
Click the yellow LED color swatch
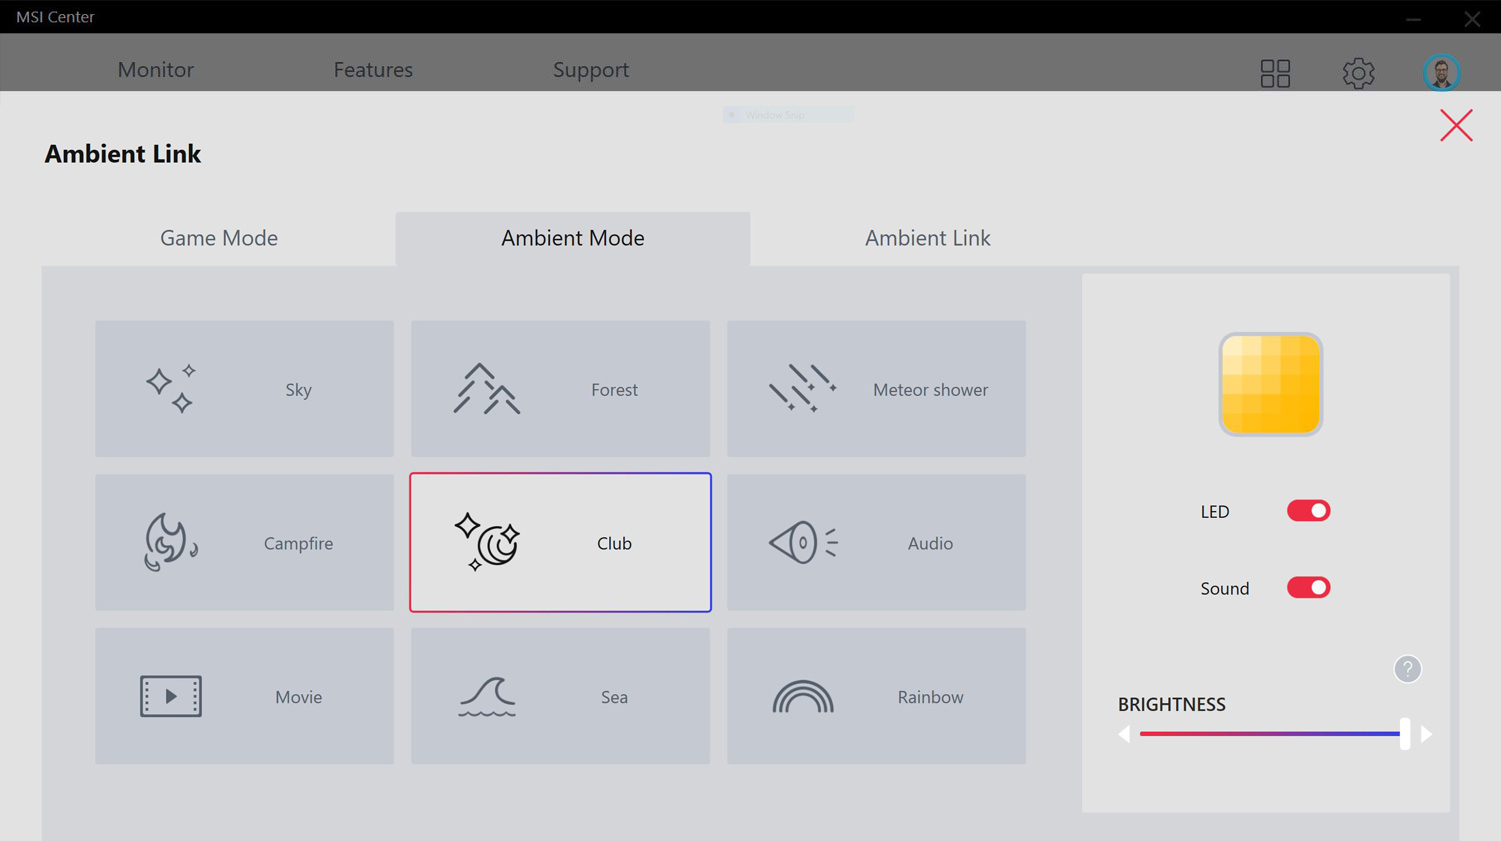pos(1270,385)
